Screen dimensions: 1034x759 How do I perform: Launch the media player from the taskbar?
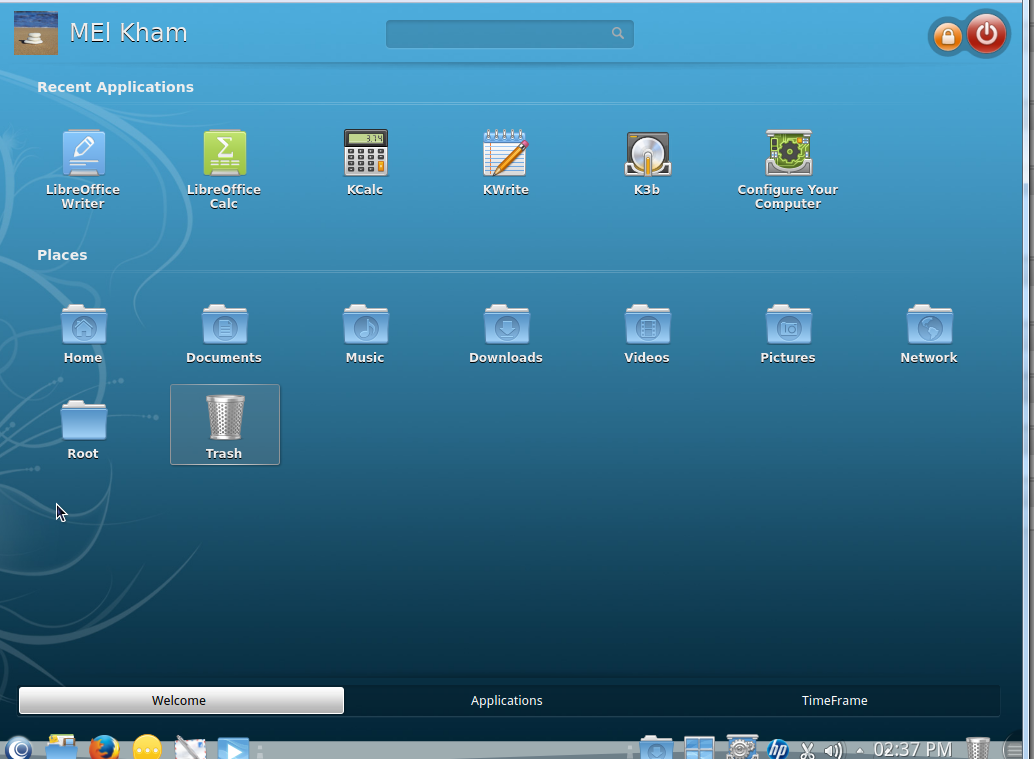233,748
